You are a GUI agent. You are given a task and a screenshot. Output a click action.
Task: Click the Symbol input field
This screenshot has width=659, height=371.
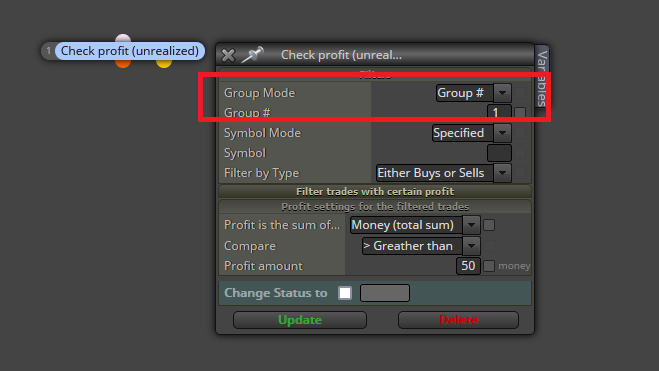(499, 153)
